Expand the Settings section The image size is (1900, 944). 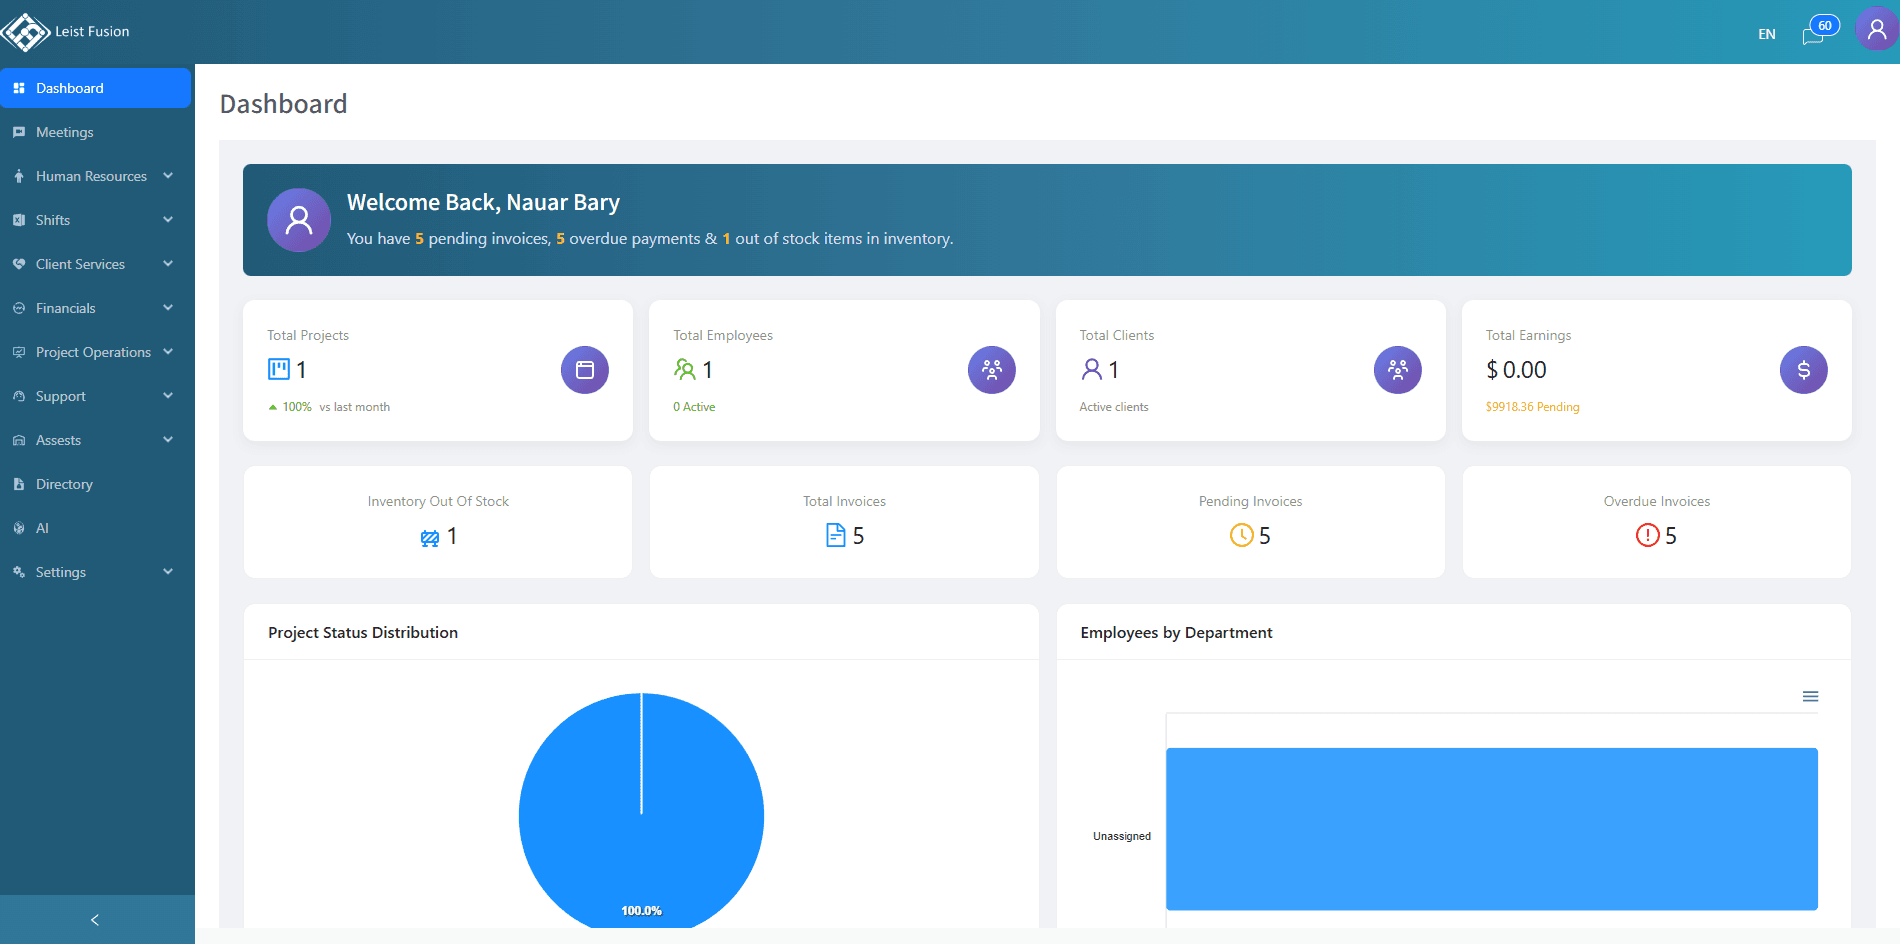[62, 571]
